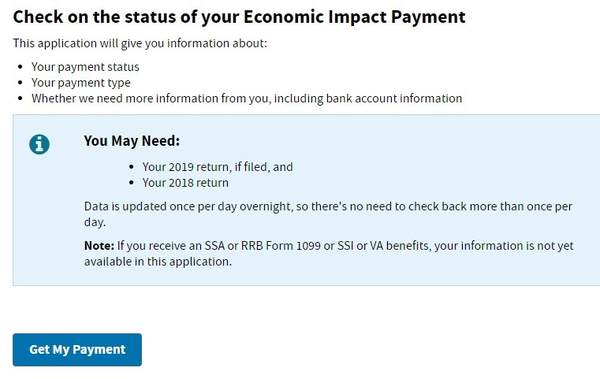The image size is (600, 379).
Task: Click the bold 'Note:' label
Action: tap(99, 245)
